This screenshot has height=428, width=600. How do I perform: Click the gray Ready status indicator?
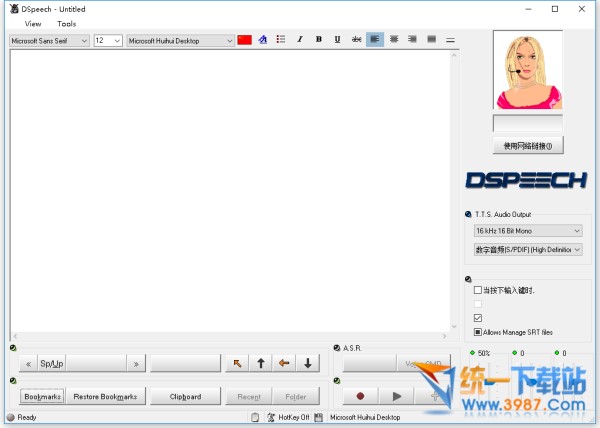click(11, 417)
